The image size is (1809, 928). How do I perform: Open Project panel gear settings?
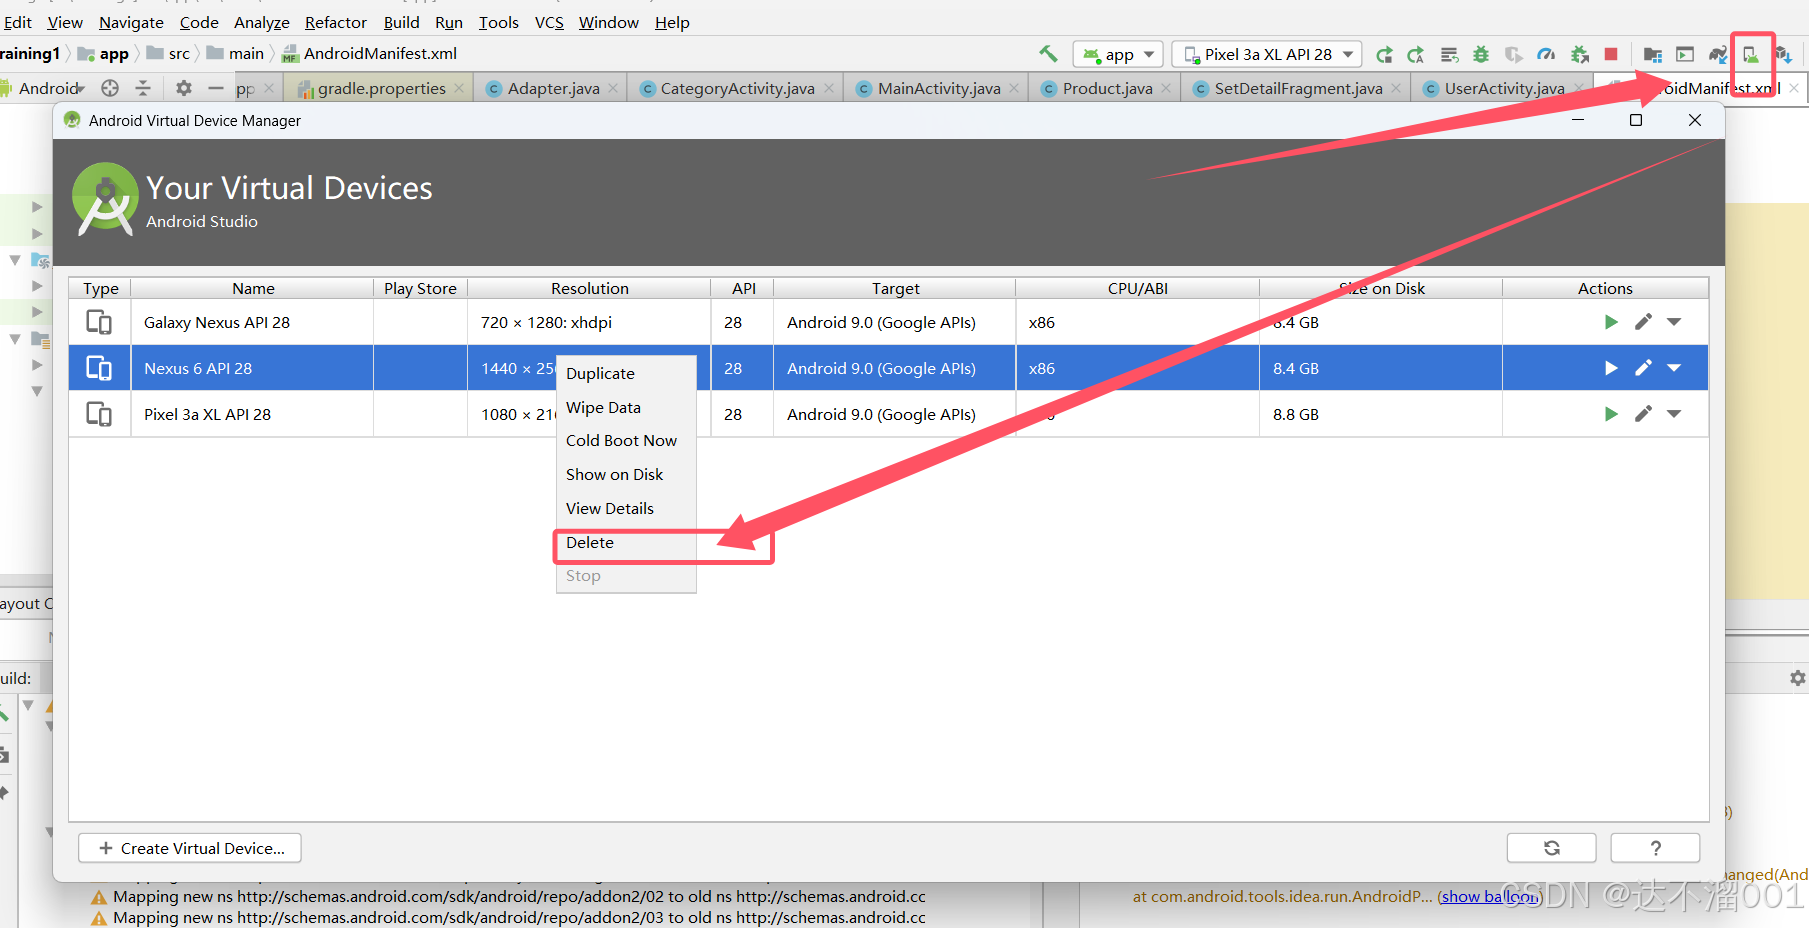coord(184,88)
